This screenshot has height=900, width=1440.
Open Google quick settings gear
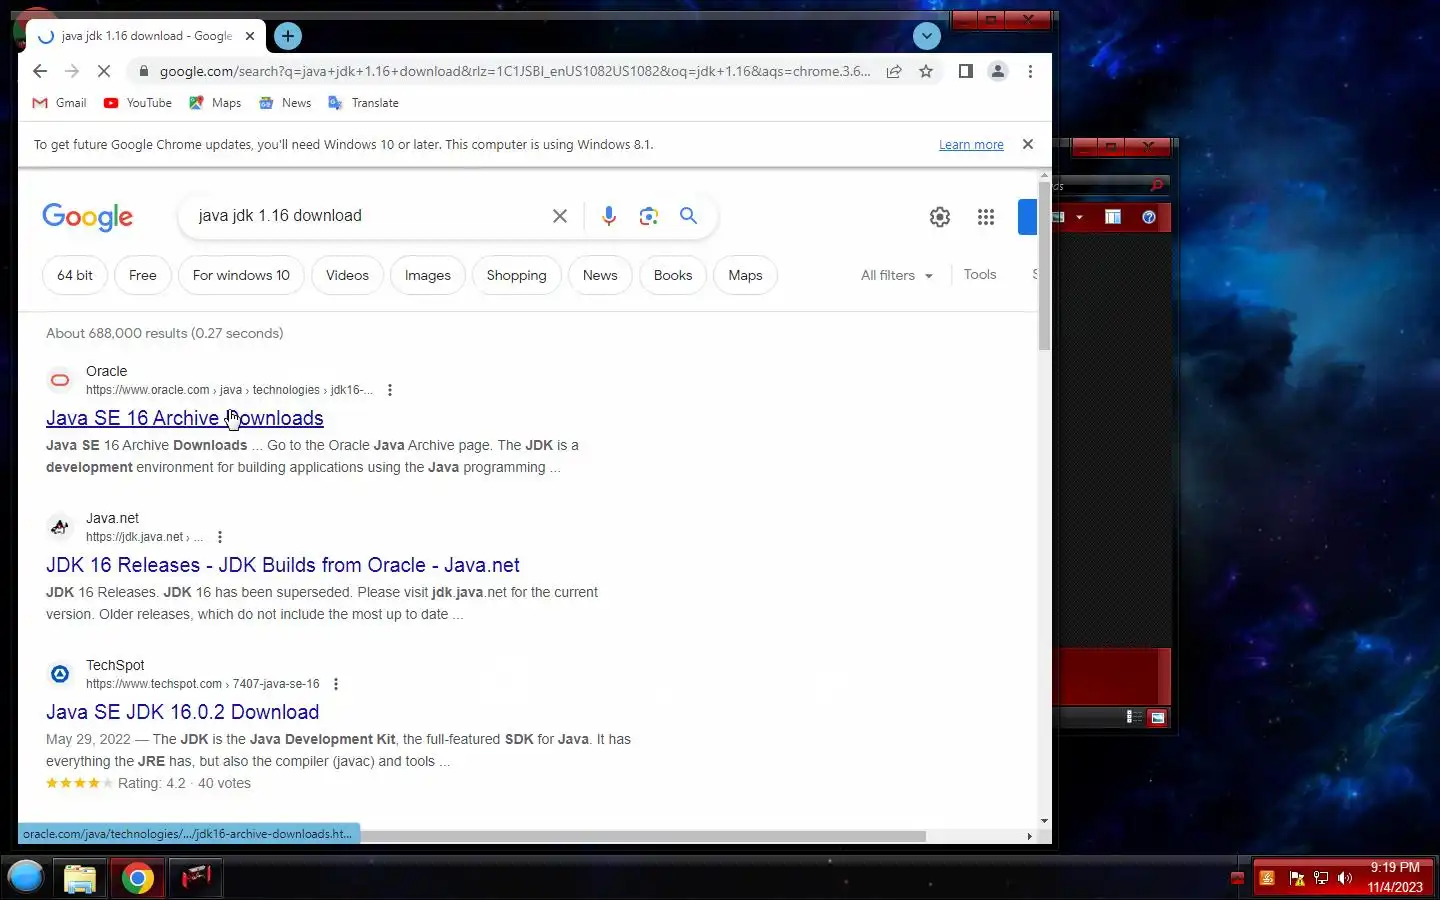pyautogui.click(x=940, y=217)
